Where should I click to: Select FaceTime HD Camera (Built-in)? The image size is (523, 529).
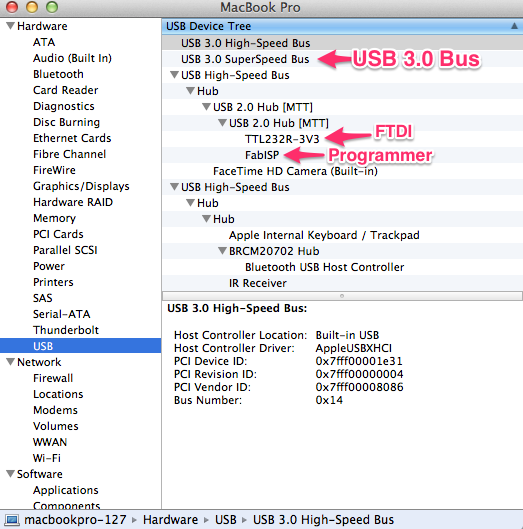click(295, 171)
